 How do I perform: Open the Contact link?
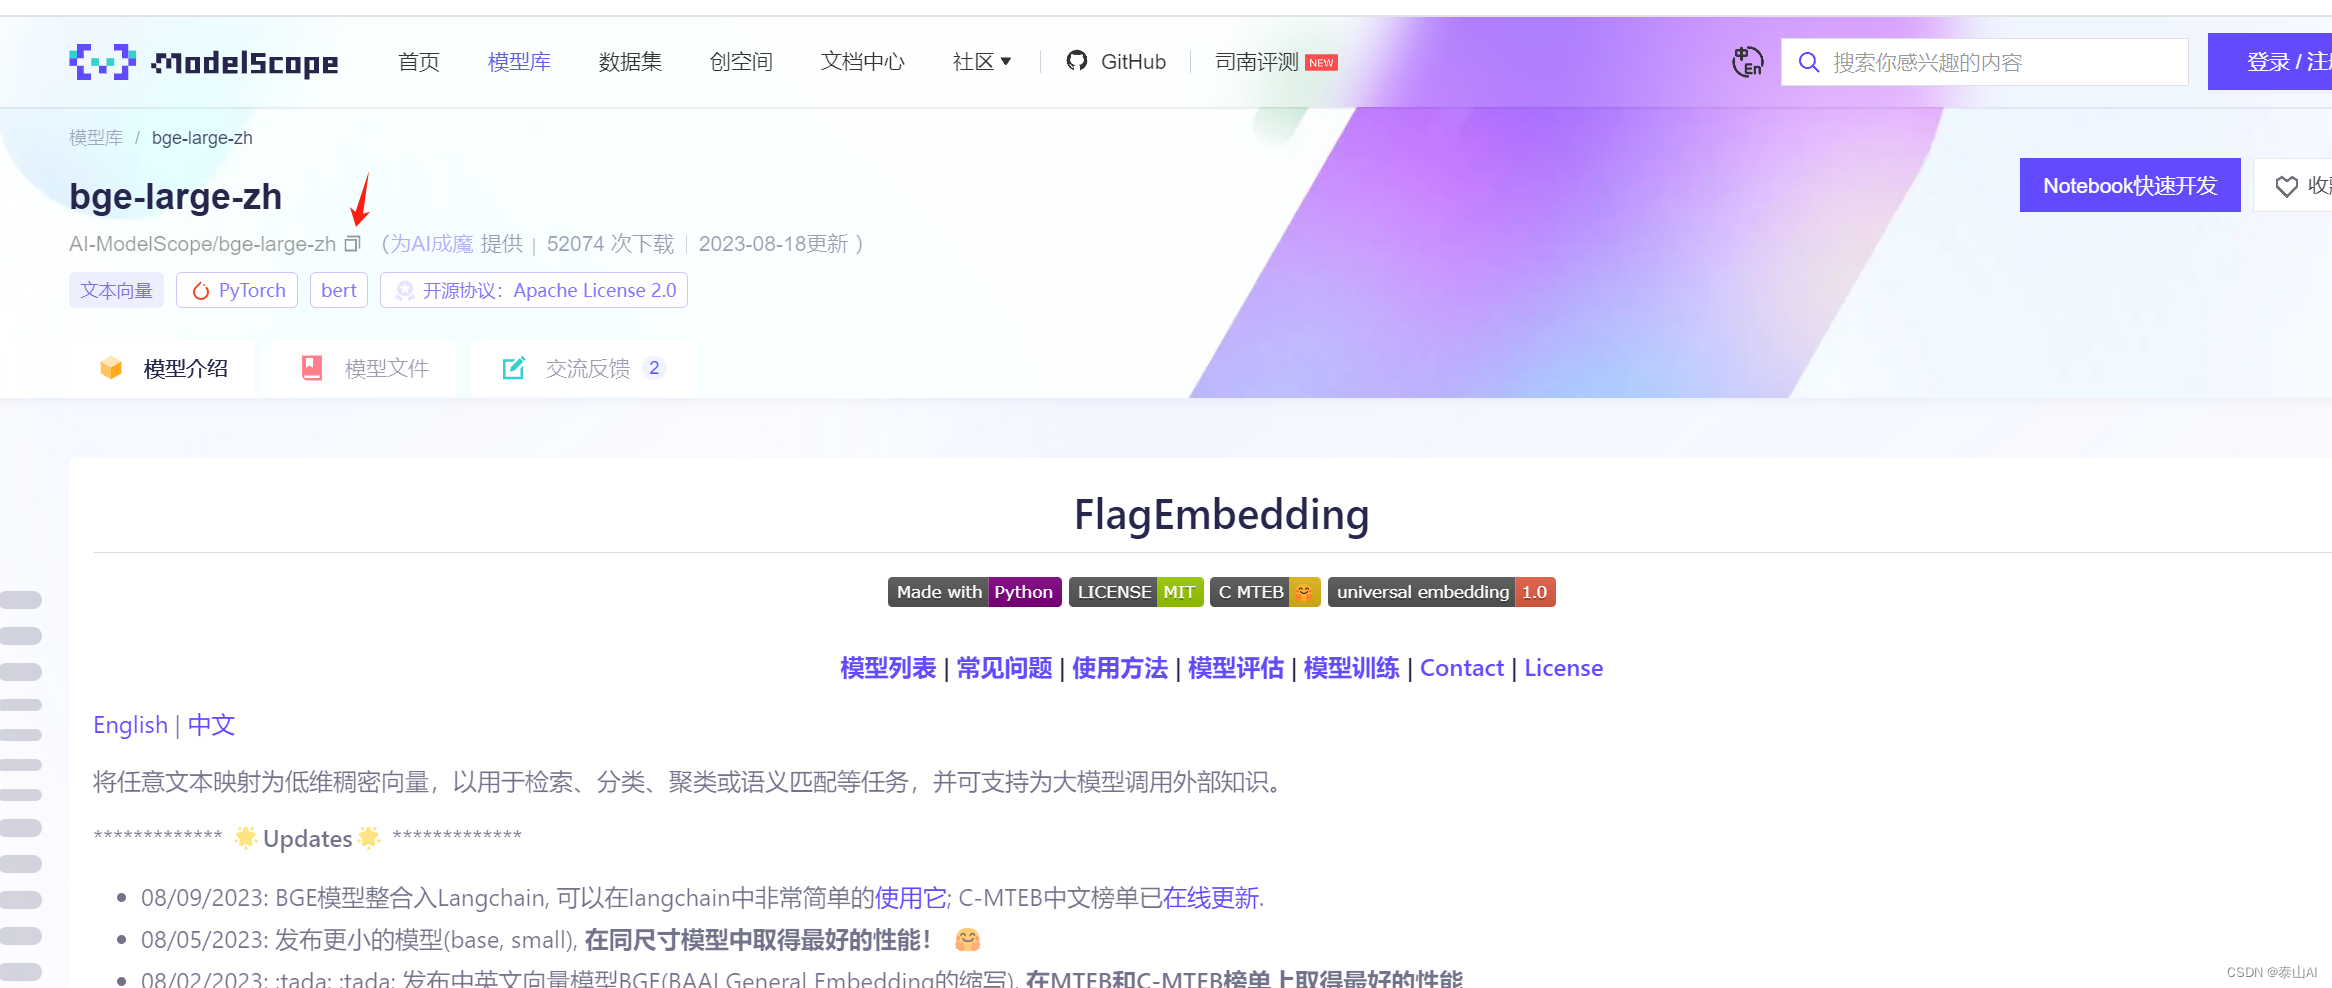(1462, 668)
